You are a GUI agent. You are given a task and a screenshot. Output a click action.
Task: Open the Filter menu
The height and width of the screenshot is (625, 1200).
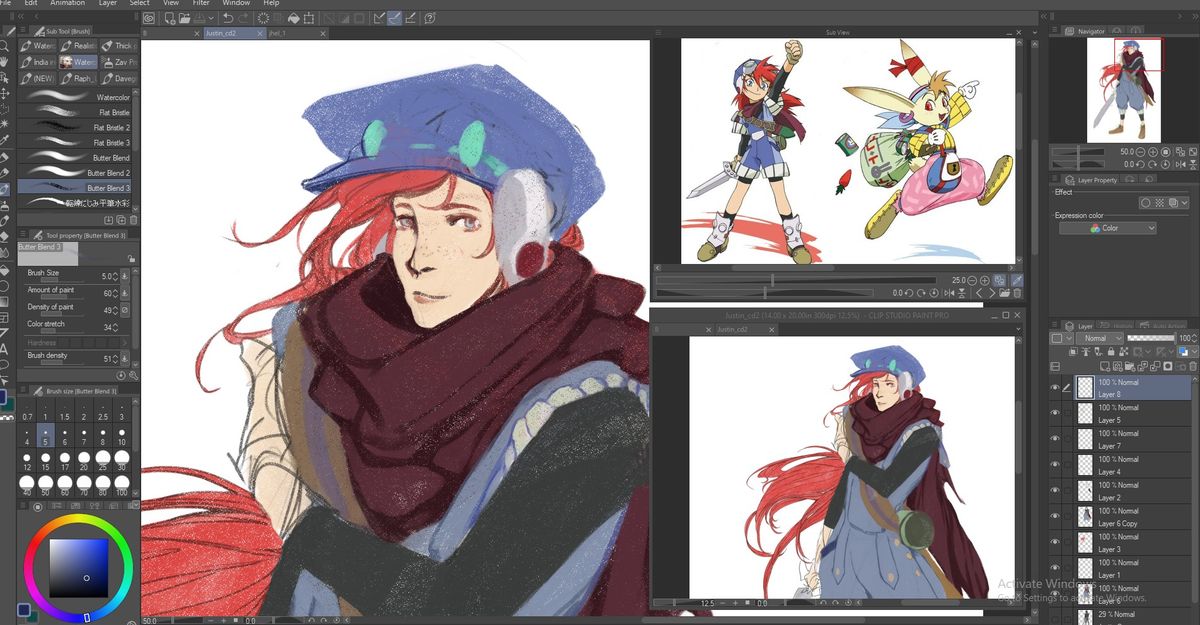click(201, 3)
